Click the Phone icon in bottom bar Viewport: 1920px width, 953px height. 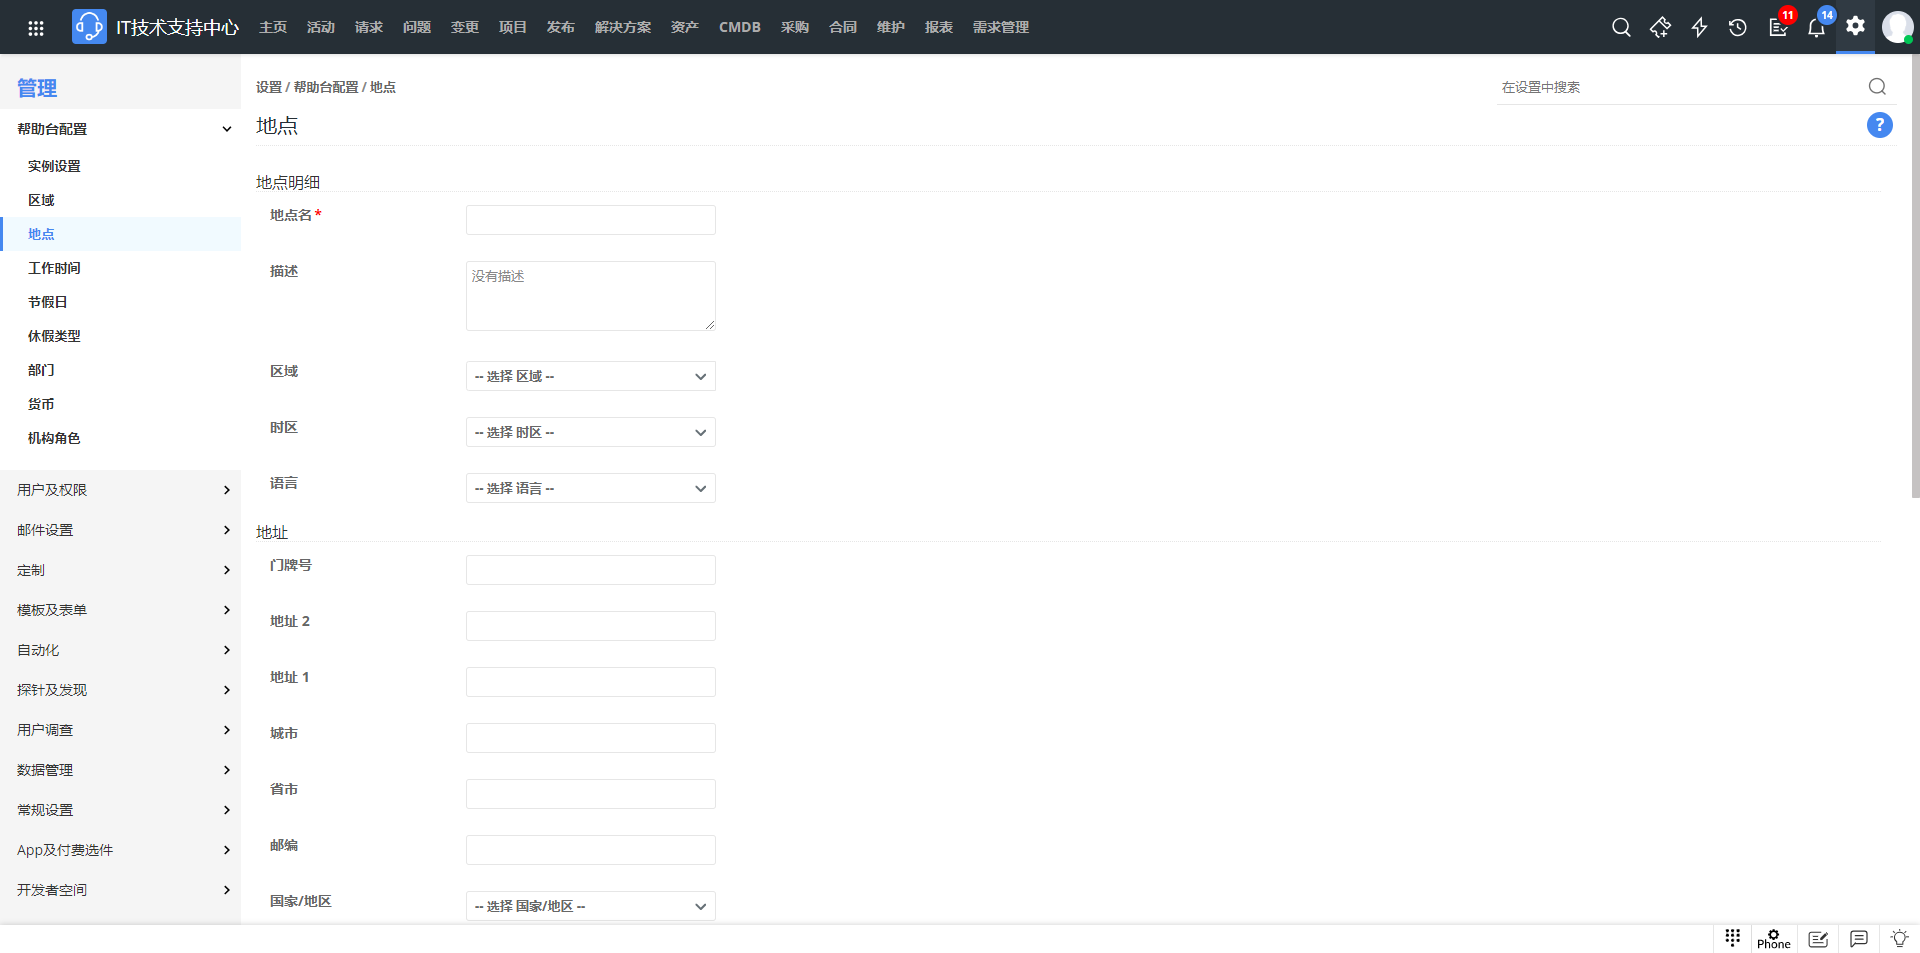click(1773, 938)
